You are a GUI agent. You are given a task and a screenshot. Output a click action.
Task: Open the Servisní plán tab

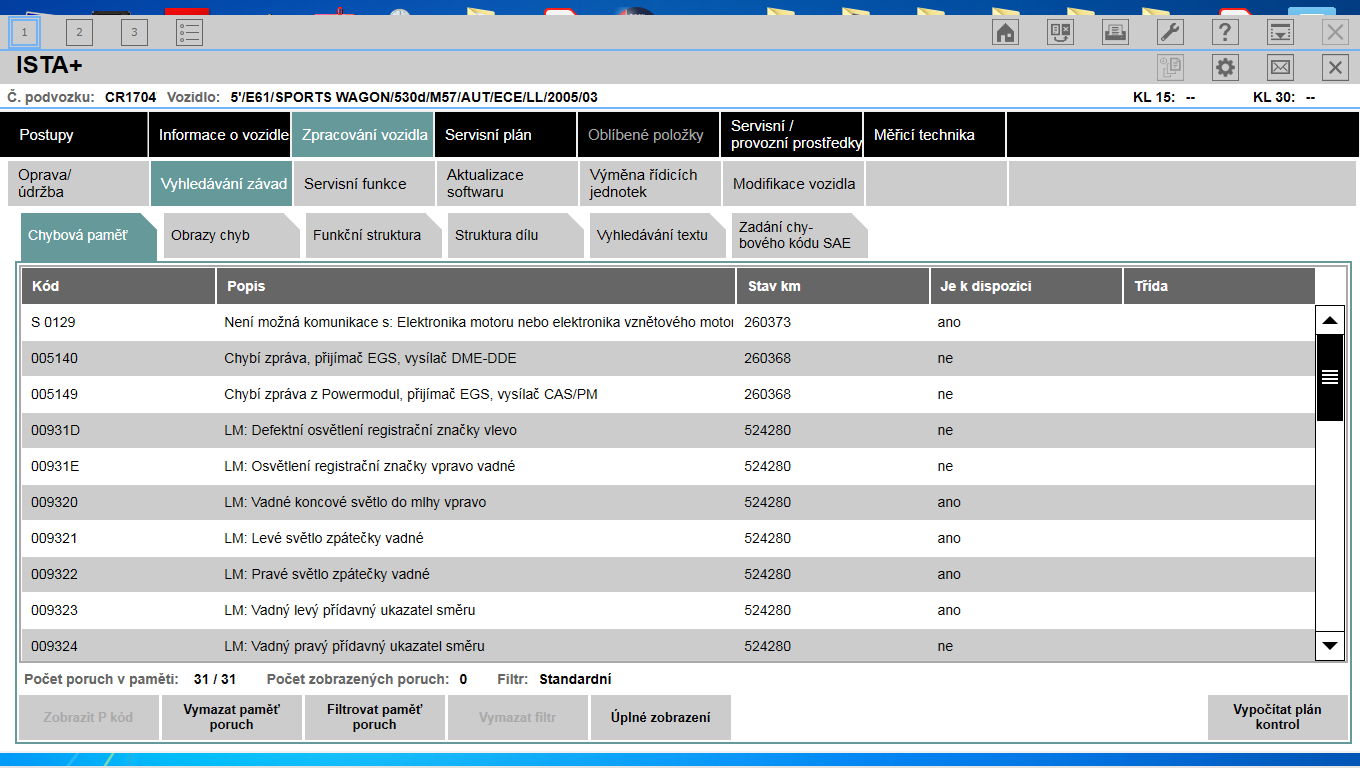(506, 135)
